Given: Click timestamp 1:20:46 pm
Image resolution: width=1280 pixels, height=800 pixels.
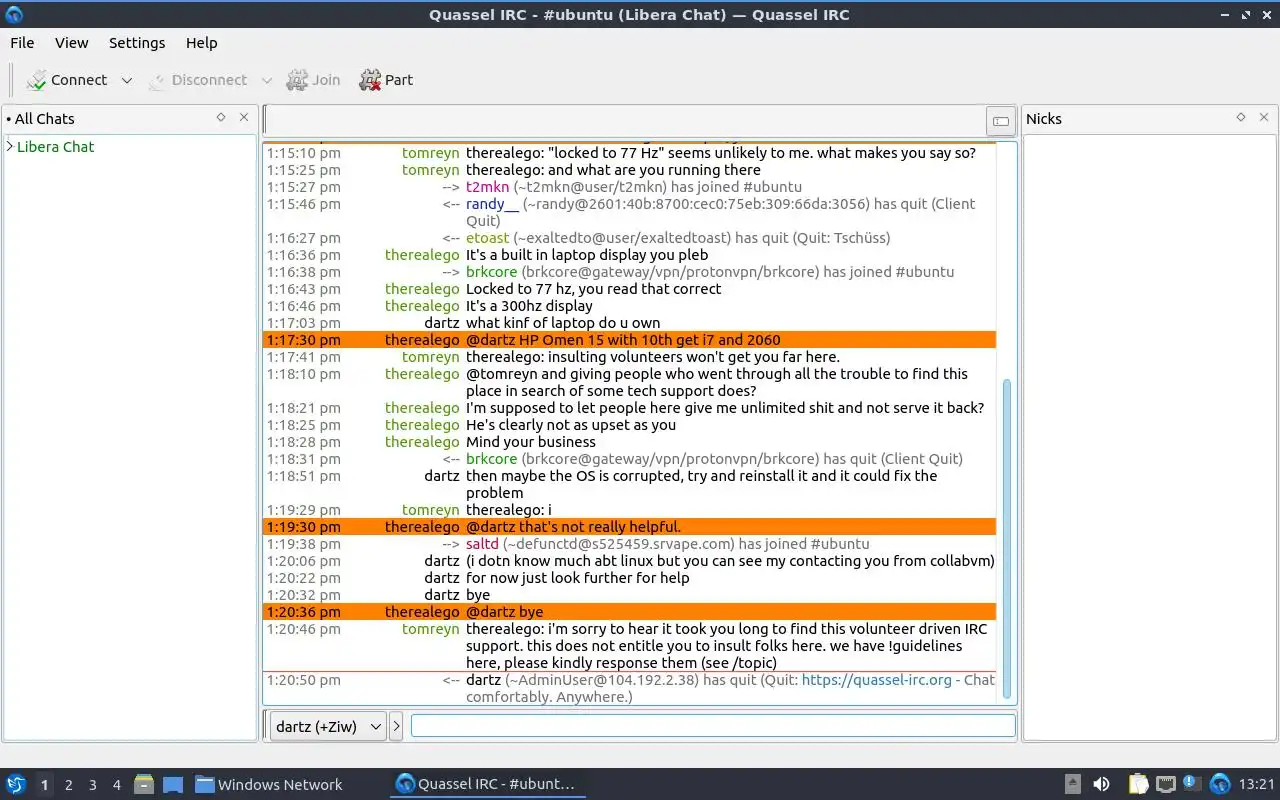Looking at the screenshot, I should click(303, 629).
